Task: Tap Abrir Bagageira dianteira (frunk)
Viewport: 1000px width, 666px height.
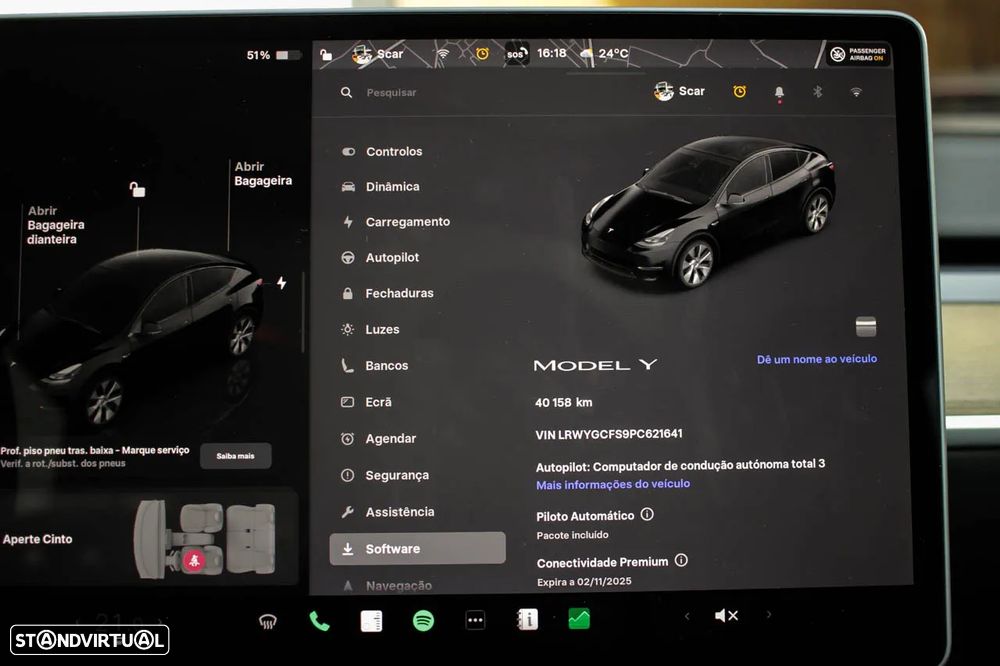Action: click(55, 225)
